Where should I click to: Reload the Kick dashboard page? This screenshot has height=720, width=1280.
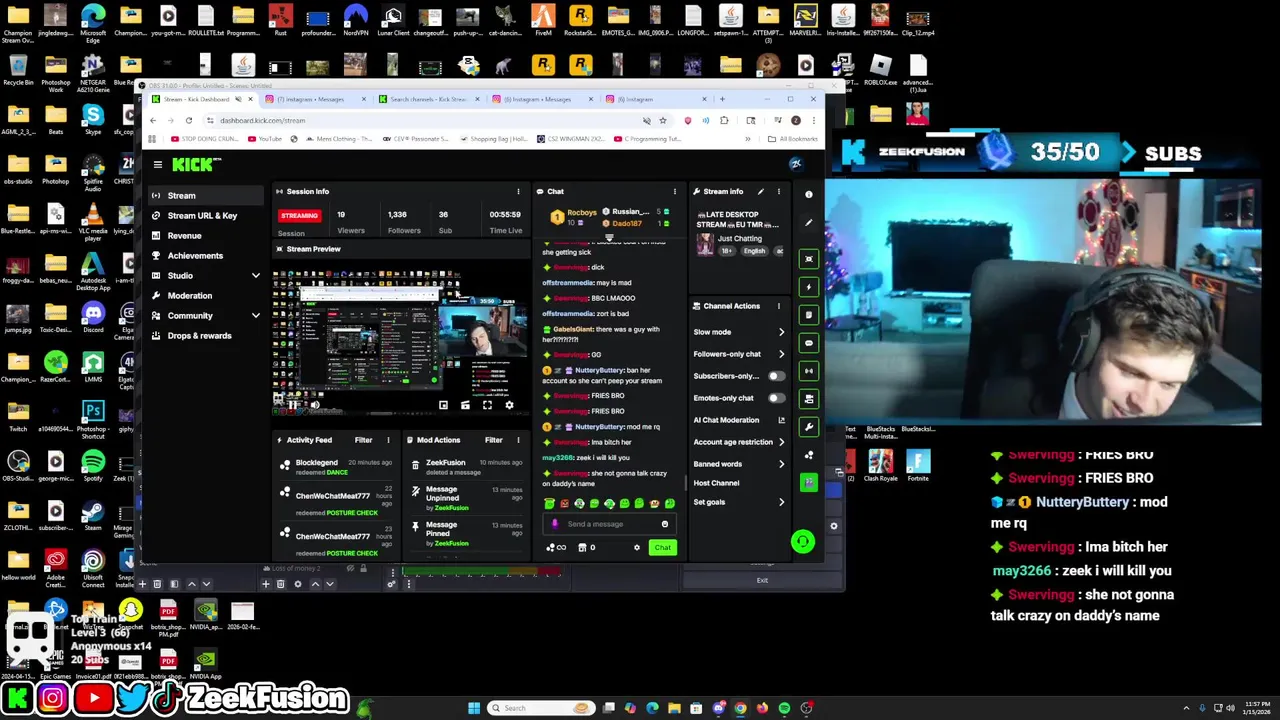click(188, 120)
